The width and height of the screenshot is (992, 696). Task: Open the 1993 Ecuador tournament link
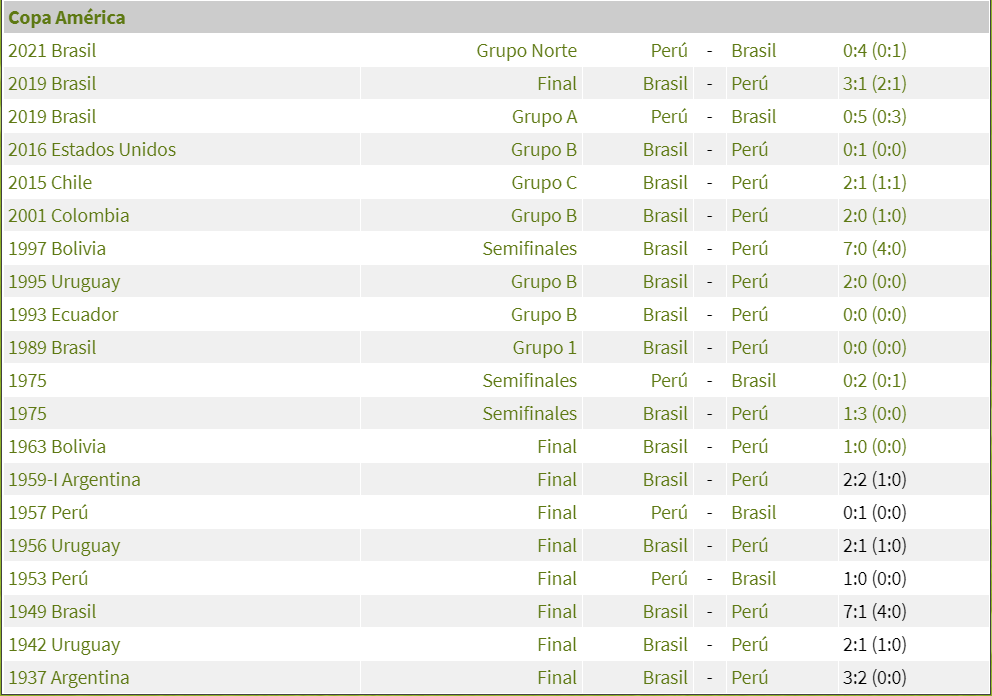(x=63, y=315)
